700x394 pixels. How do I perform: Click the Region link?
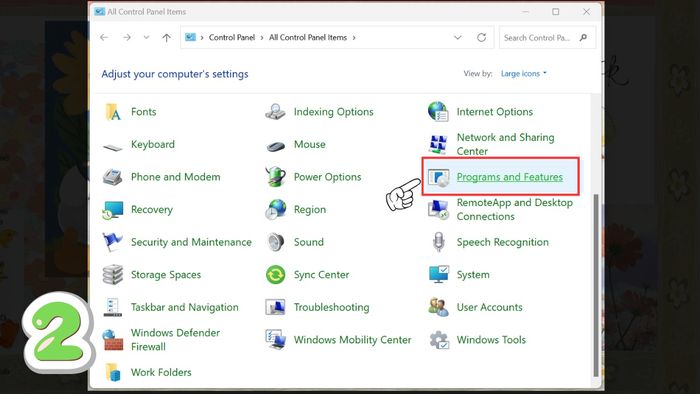pyautogui.click(x=310, y=210)
